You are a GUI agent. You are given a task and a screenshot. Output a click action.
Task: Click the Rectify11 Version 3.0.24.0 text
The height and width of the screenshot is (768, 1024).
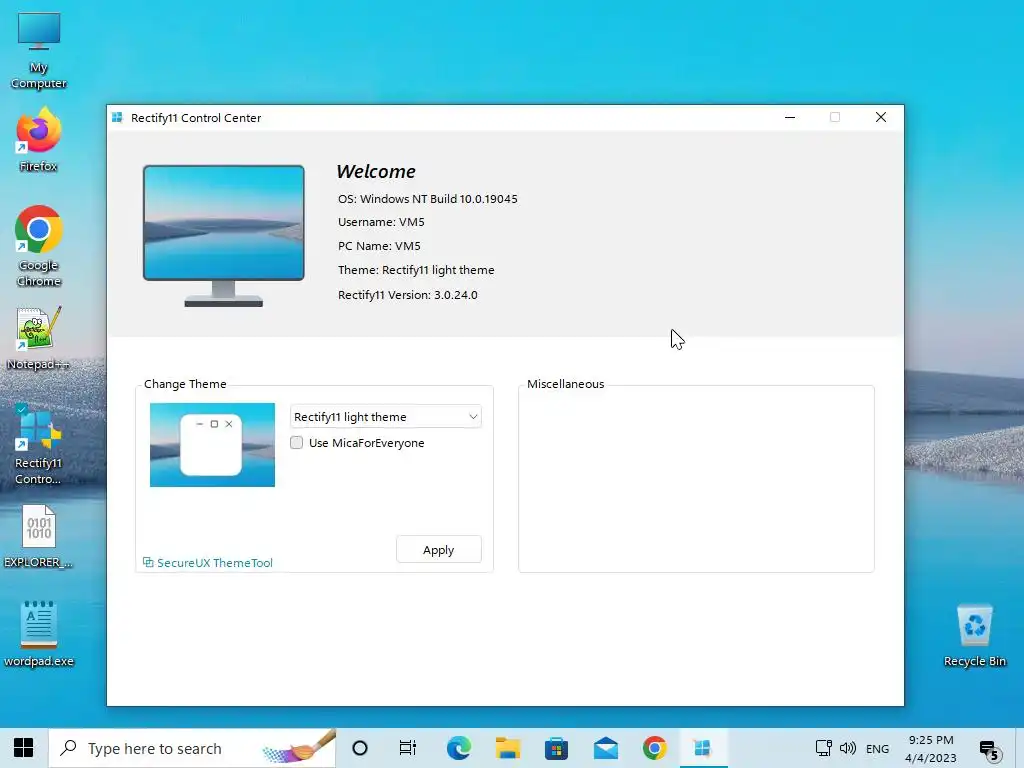coord(408,295)
